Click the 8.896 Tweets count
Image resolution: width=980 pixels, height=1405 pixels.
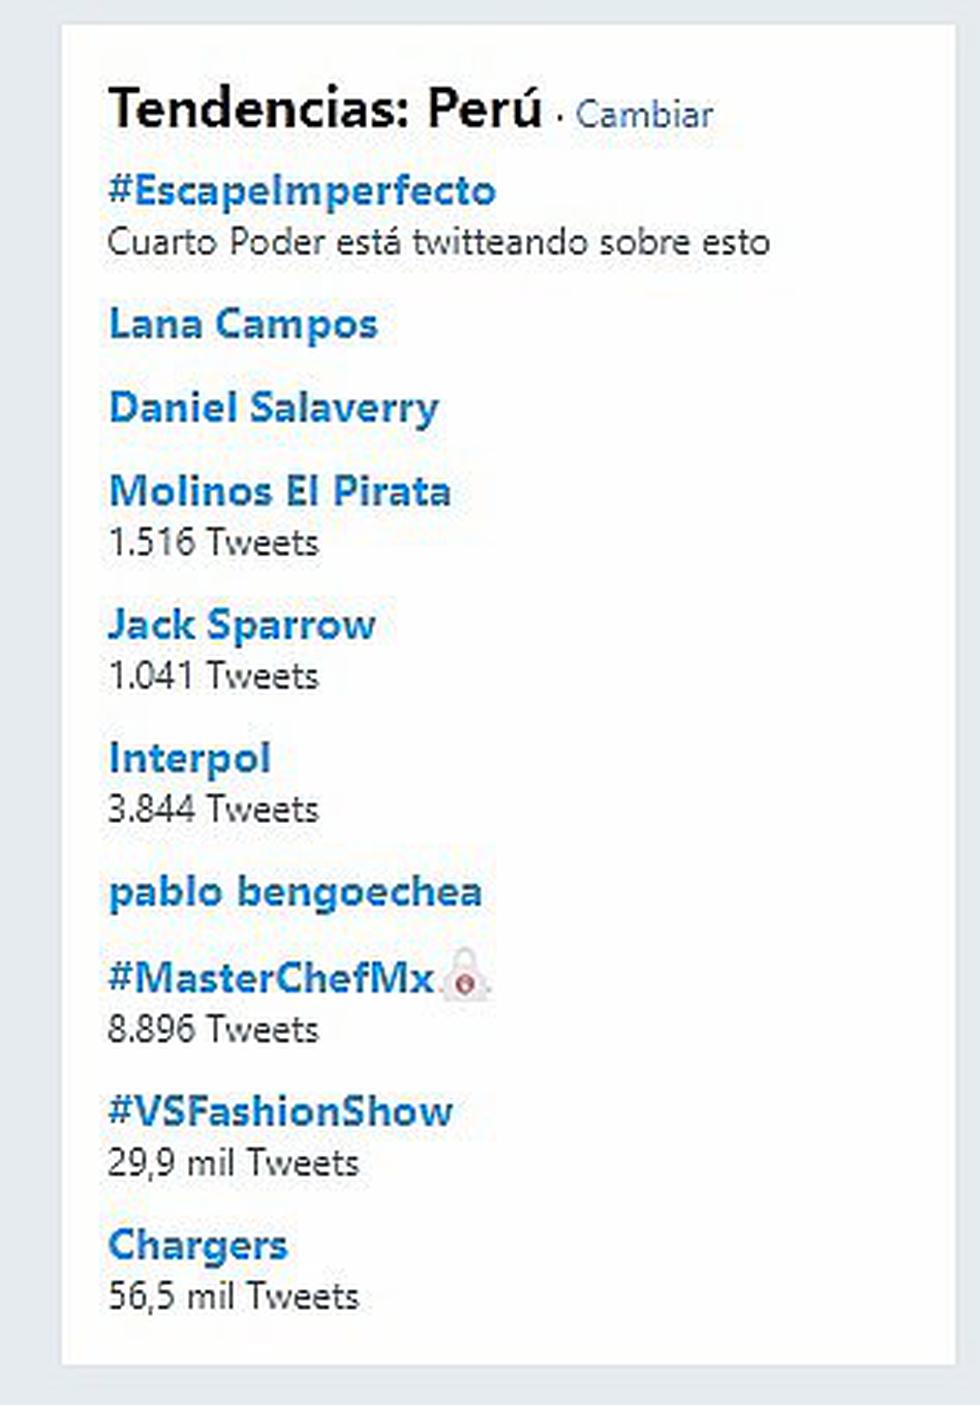tap(213, 1029)
